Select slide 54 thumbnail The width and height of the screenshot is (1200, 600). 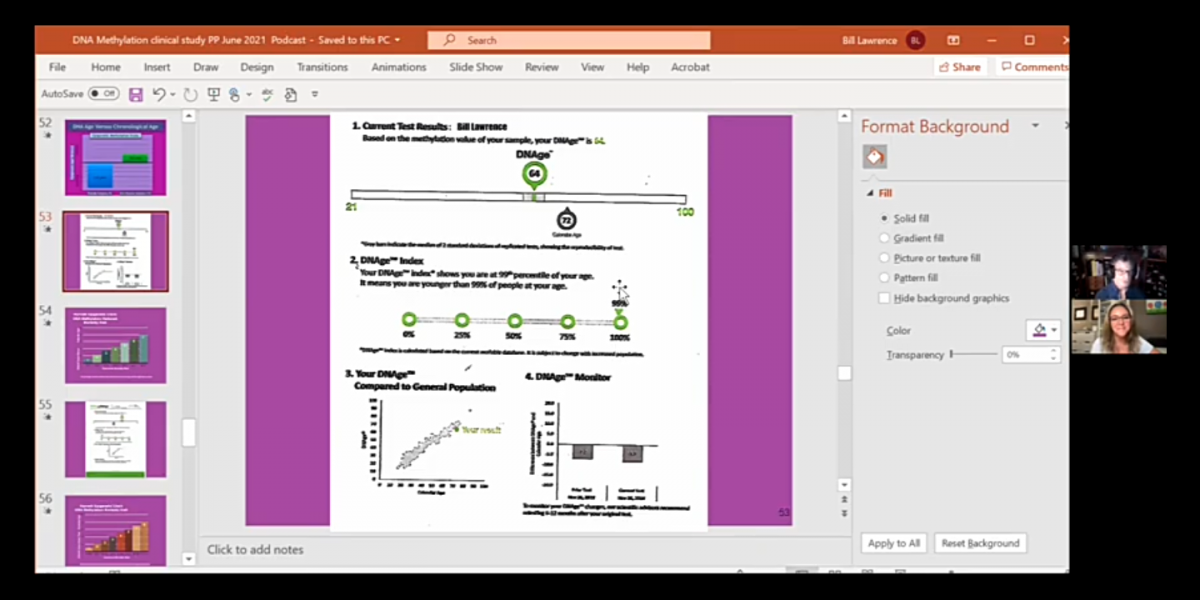click(115, 345)
